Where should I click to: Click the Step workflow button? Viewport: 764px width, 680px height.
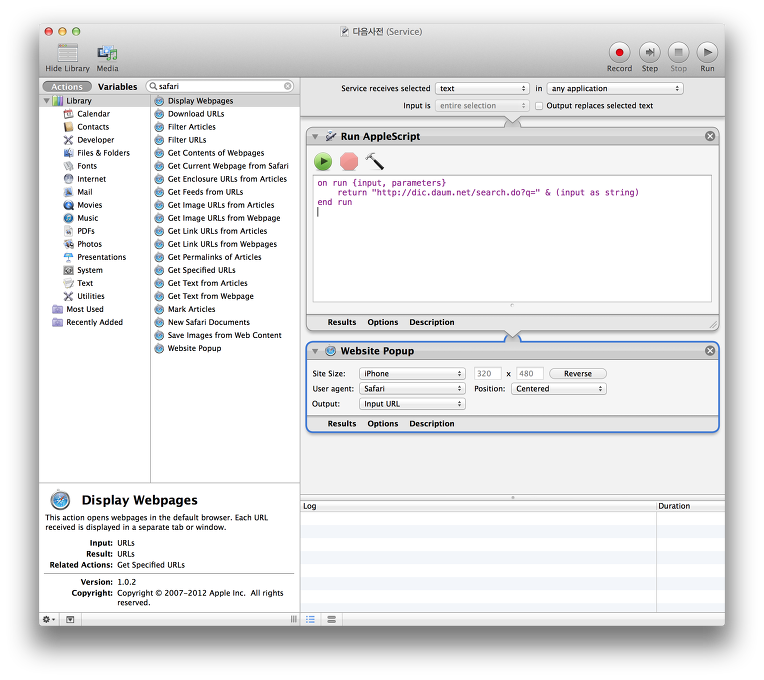click(x=649, y=52)
